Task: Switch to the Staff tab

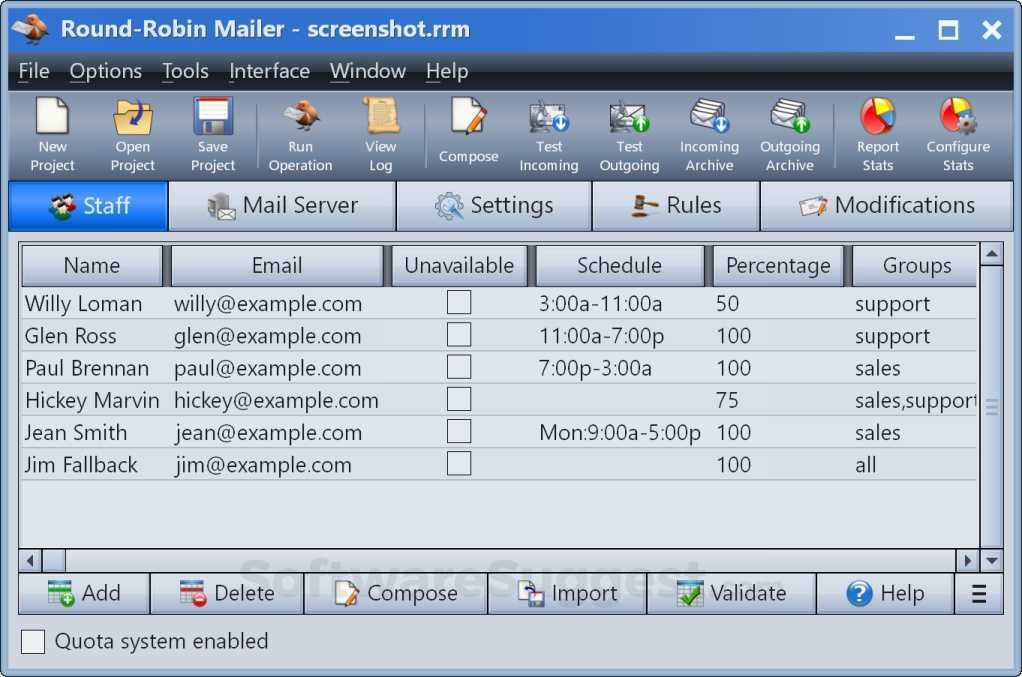Action: pos(89,206)
